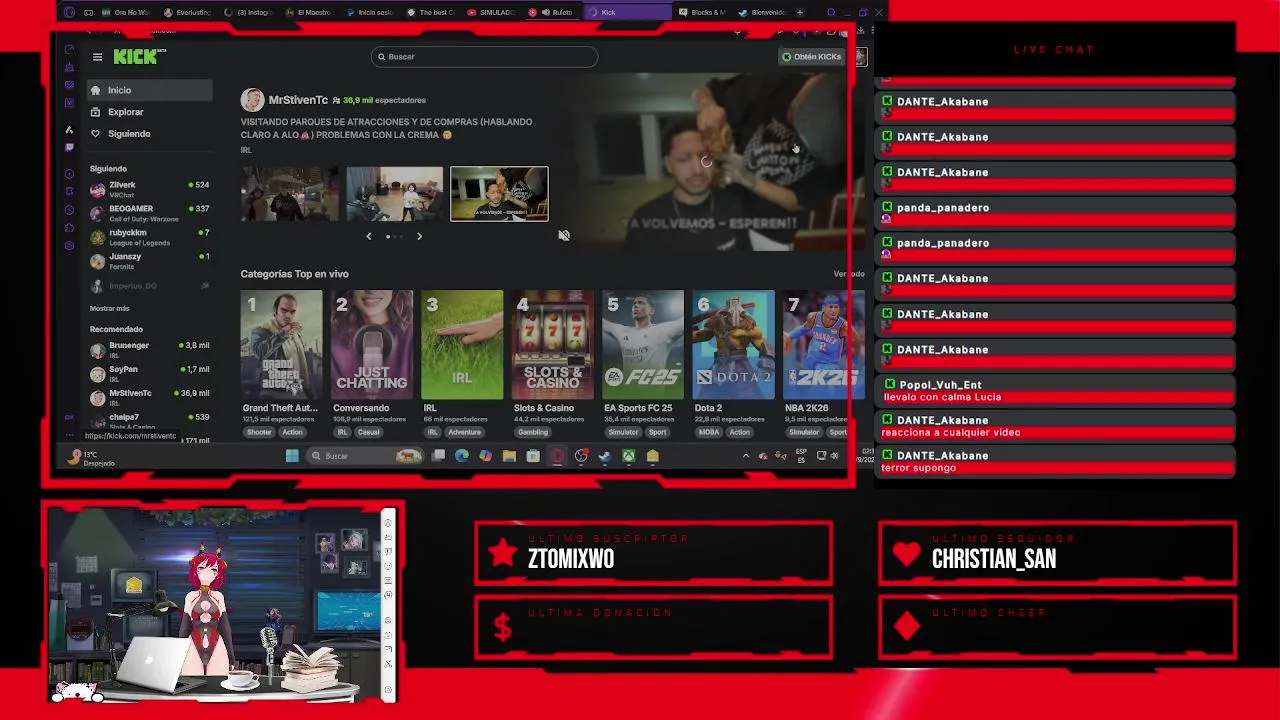The height and width of the screenshot is (720, 1280).
Task: Show hidden system tray icons
Action: (x=745, y=456)
